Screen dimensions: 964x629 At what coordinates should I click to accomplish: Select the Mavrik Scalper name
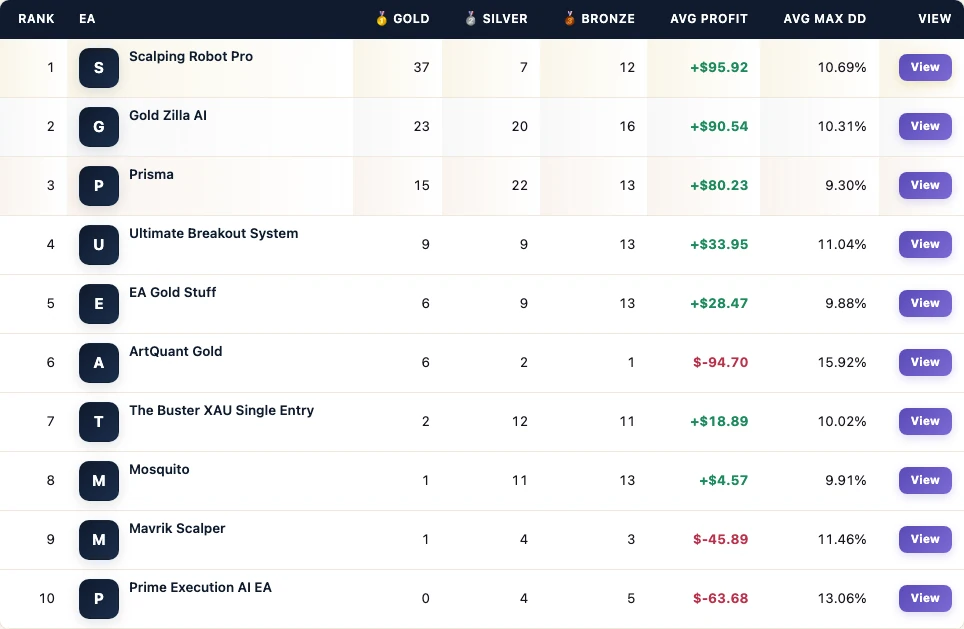(177, 529)
